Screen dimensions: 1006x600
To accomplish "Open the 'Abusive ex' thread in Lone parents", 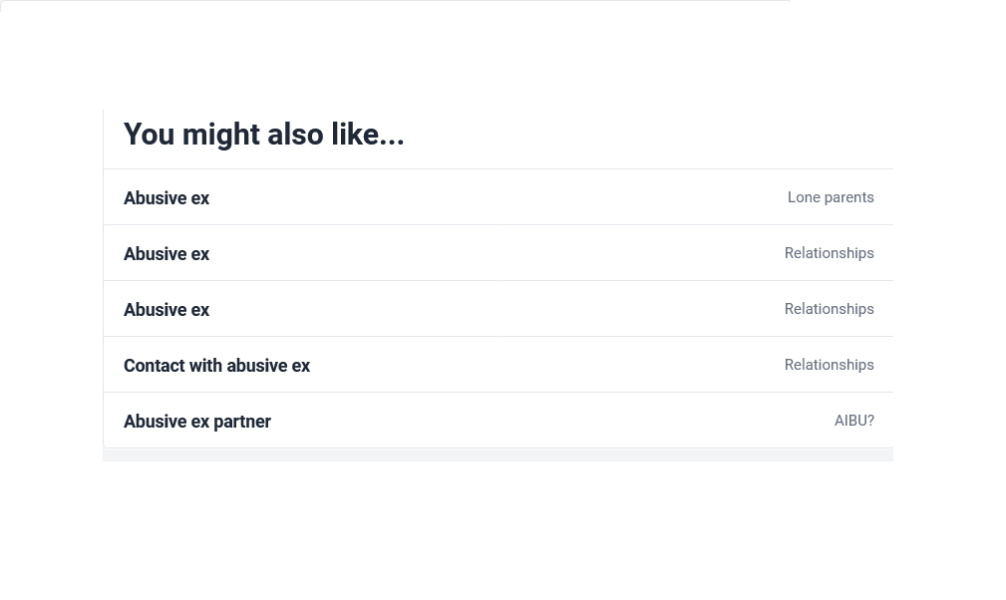I will point(166,198).
